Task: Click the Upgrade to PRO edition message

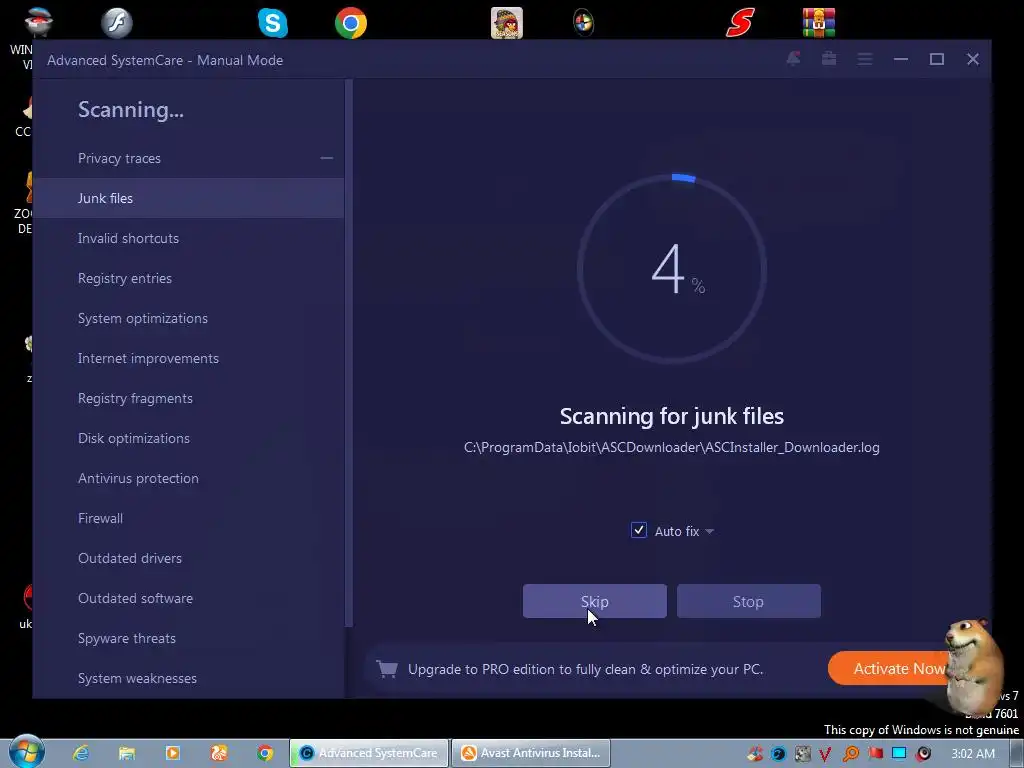Action: pyautogui.click(x=585, y=669)
